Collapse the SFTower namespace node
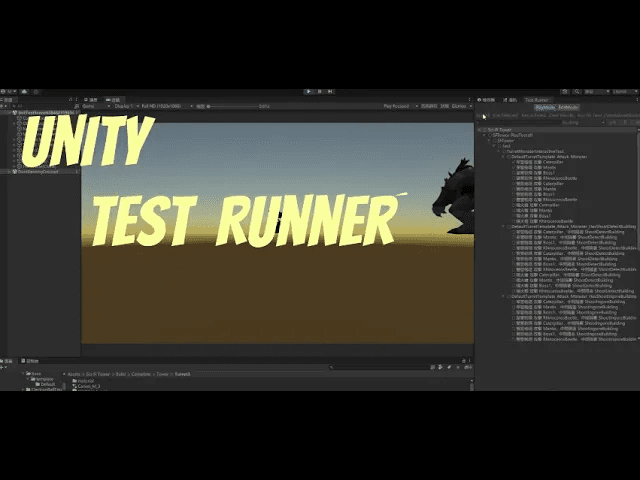Viewport: 640px width, 480px height. pyautogui.click(x=489, y=140)
